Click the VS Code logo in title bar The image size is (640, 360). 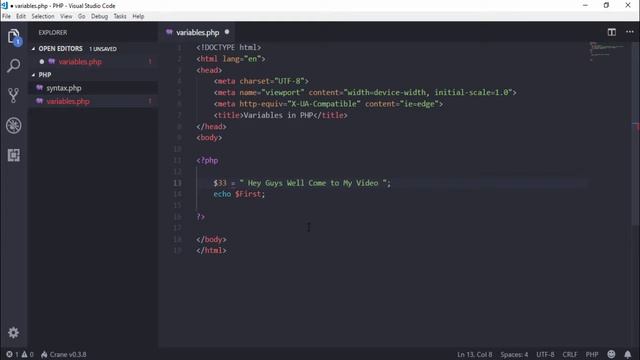click(4, 5)
